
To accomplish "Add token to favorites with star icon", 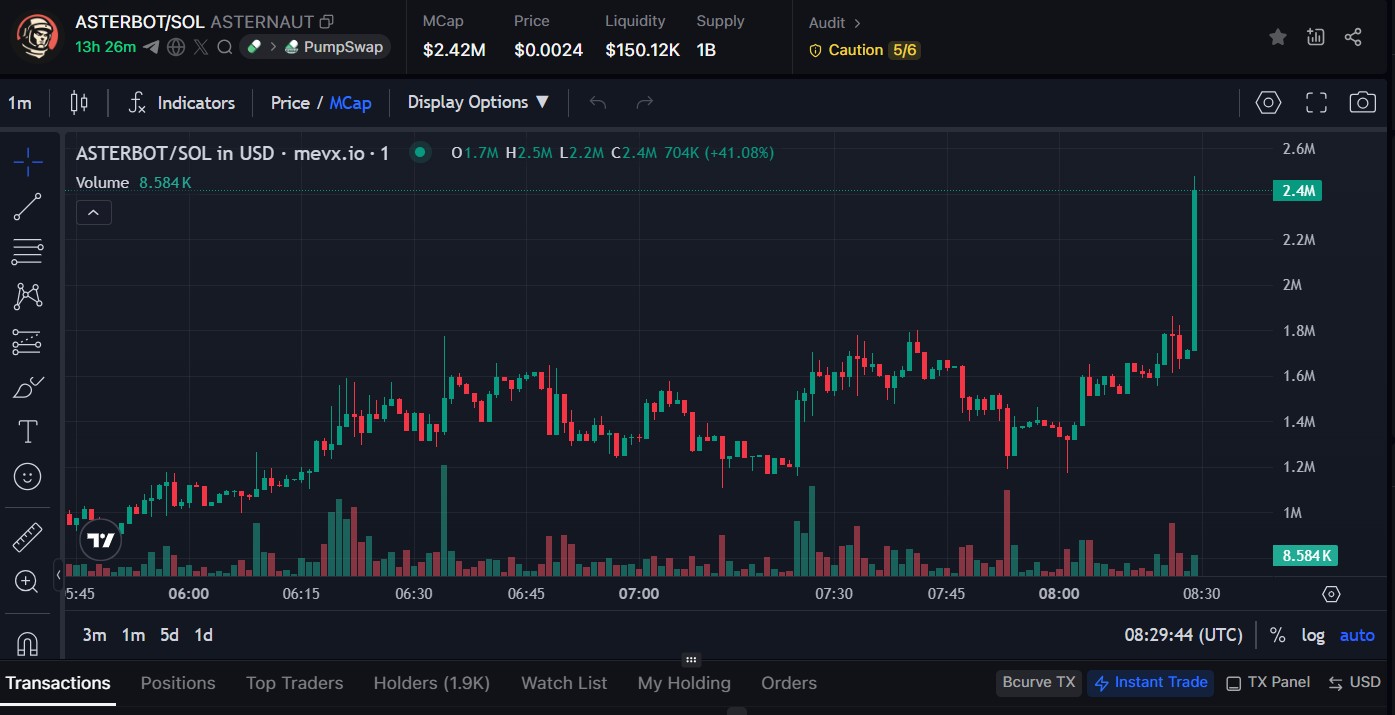I will [x=1277, y=37].
